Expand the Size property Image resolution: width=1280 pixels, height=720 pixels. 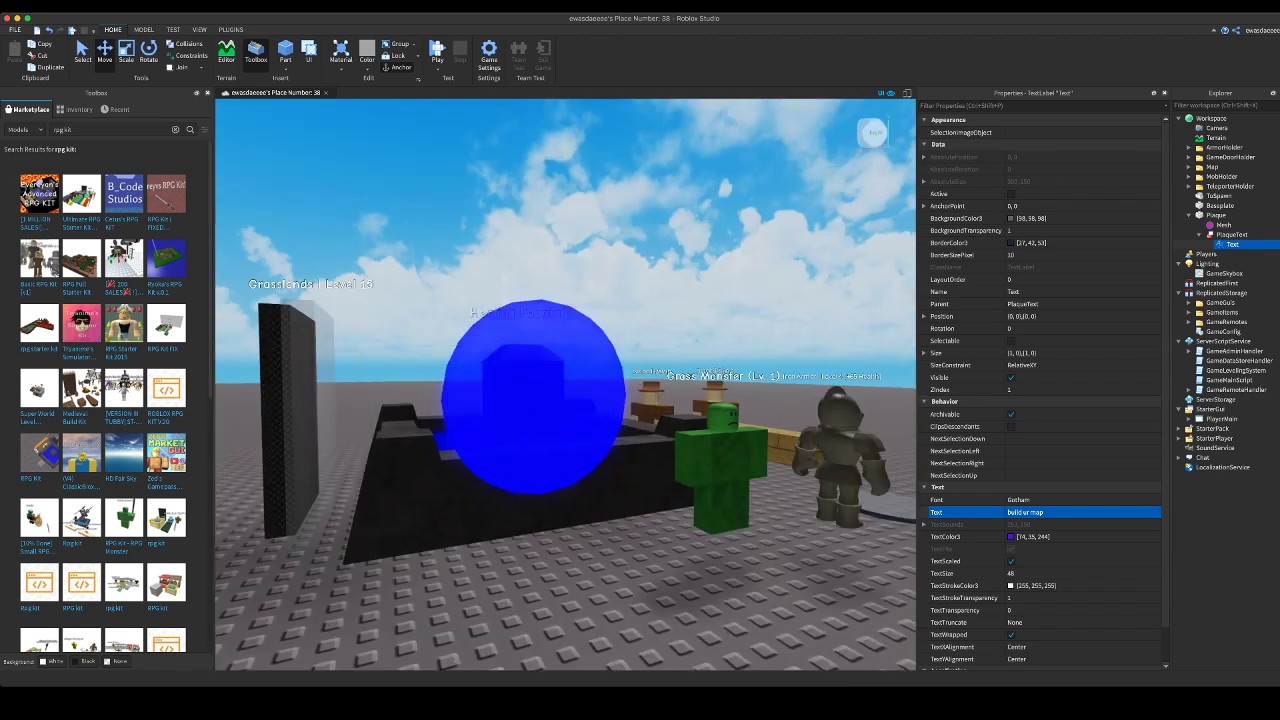[x=924, y=353]
